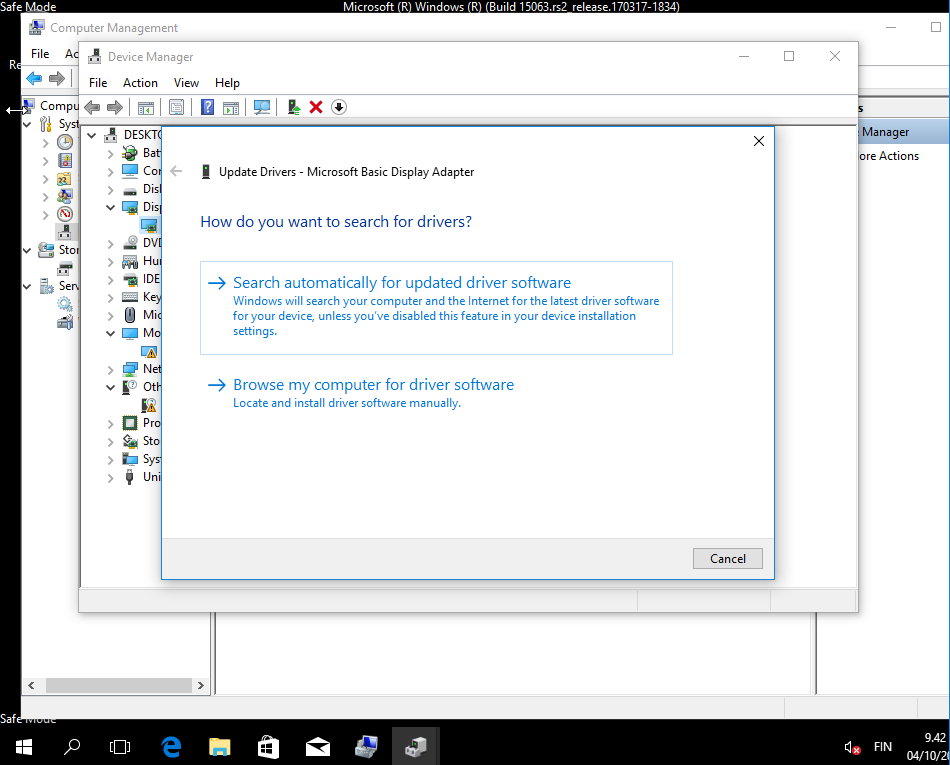Collapse the Display adapters node
Viewport: 950px width, 765px height.
point(110,207)
